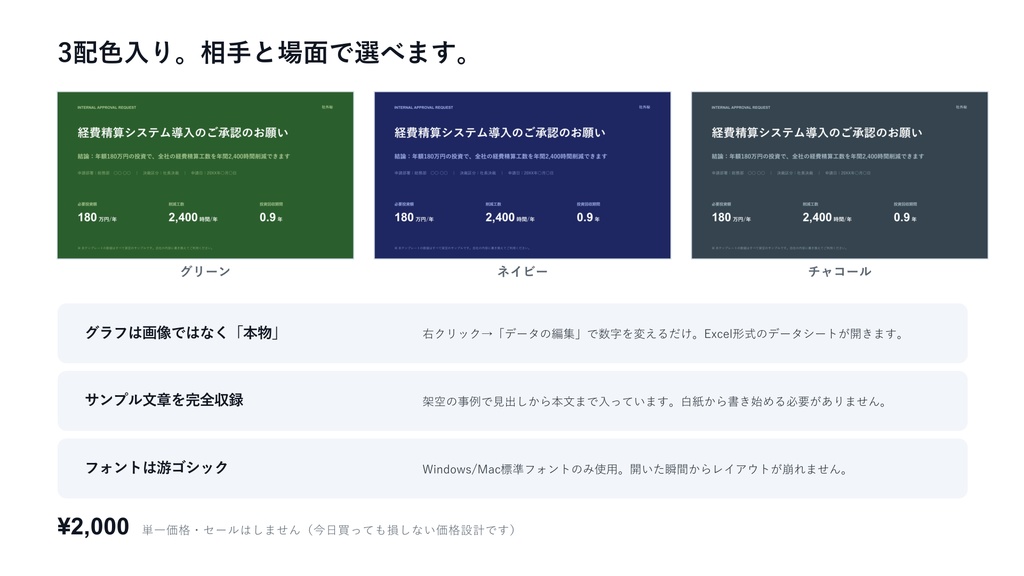
Task: Click the グラフは画像ではなく「本物」 feature title
Action: (183, 333)
